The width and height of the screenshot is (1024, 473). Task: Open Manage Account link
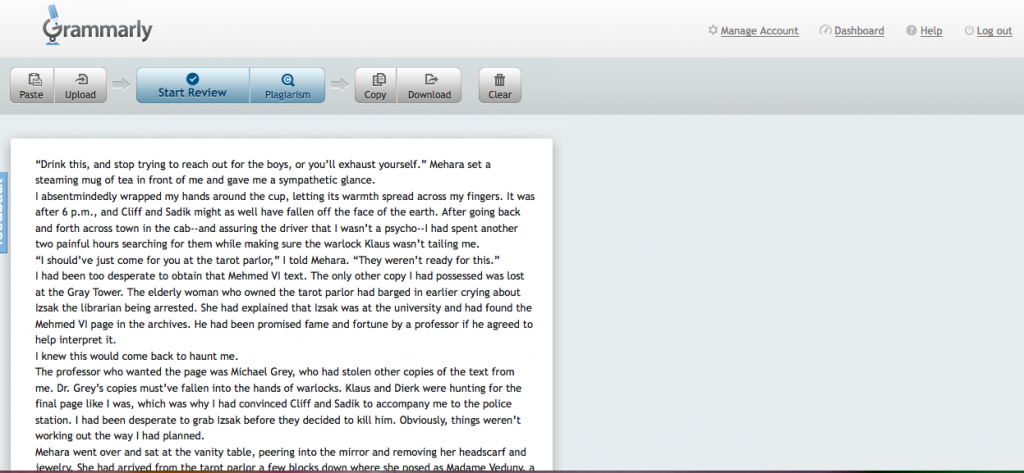pyautogui.click(x=760, y=31)
